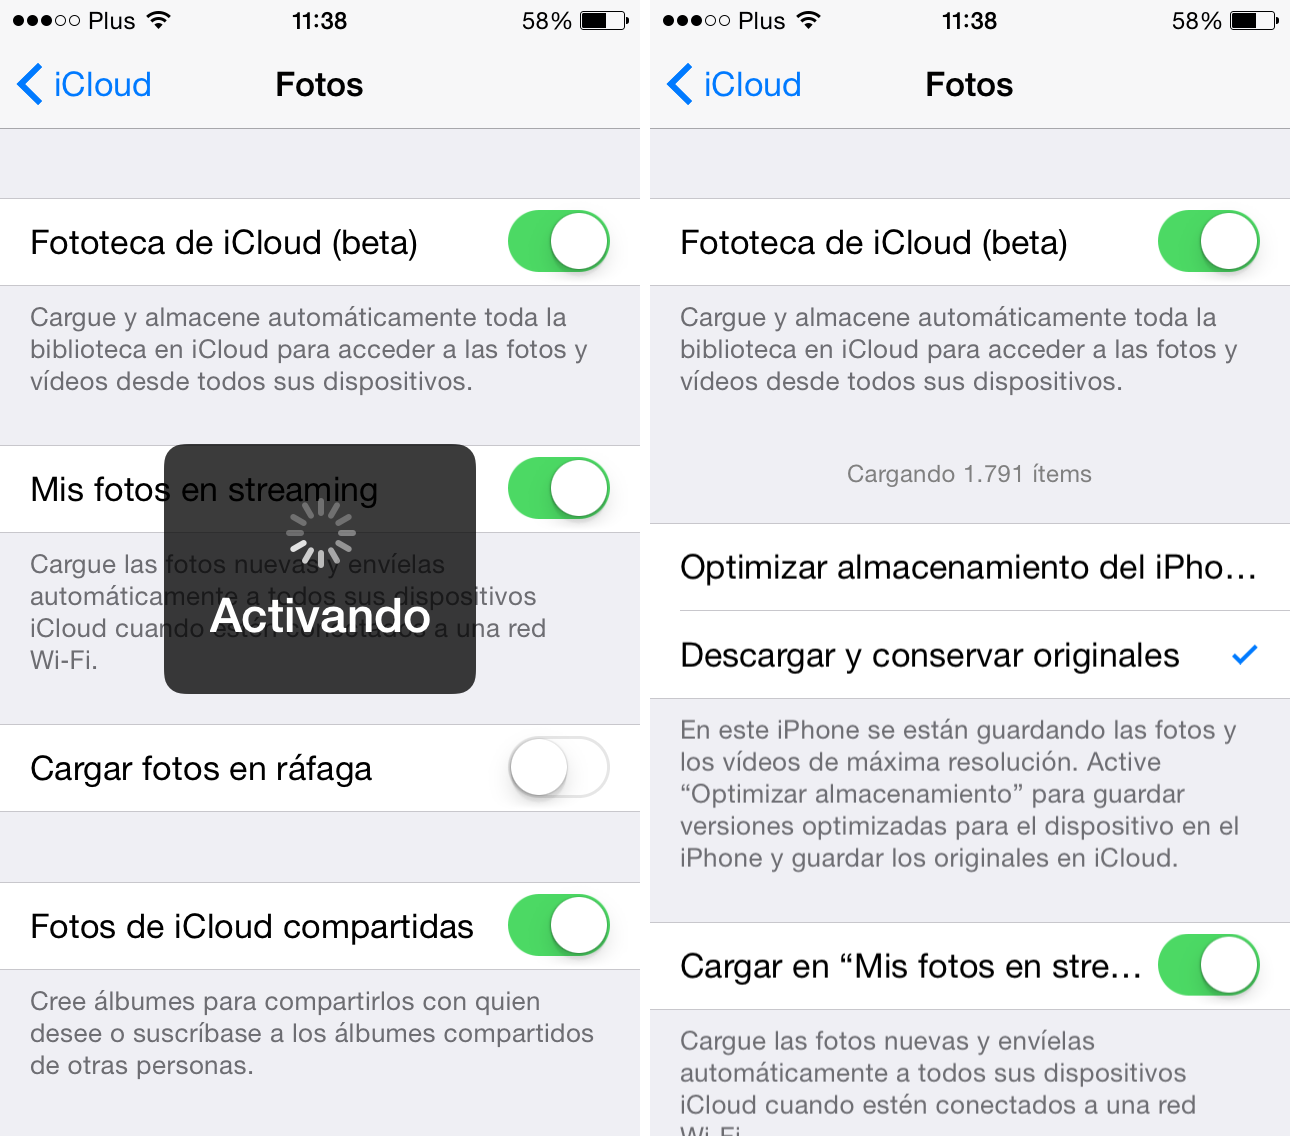The height and width of the screenshot is (1136, 1294).
Task: Disable Mis fotos en streaming switch
Action: pos(559,488)
